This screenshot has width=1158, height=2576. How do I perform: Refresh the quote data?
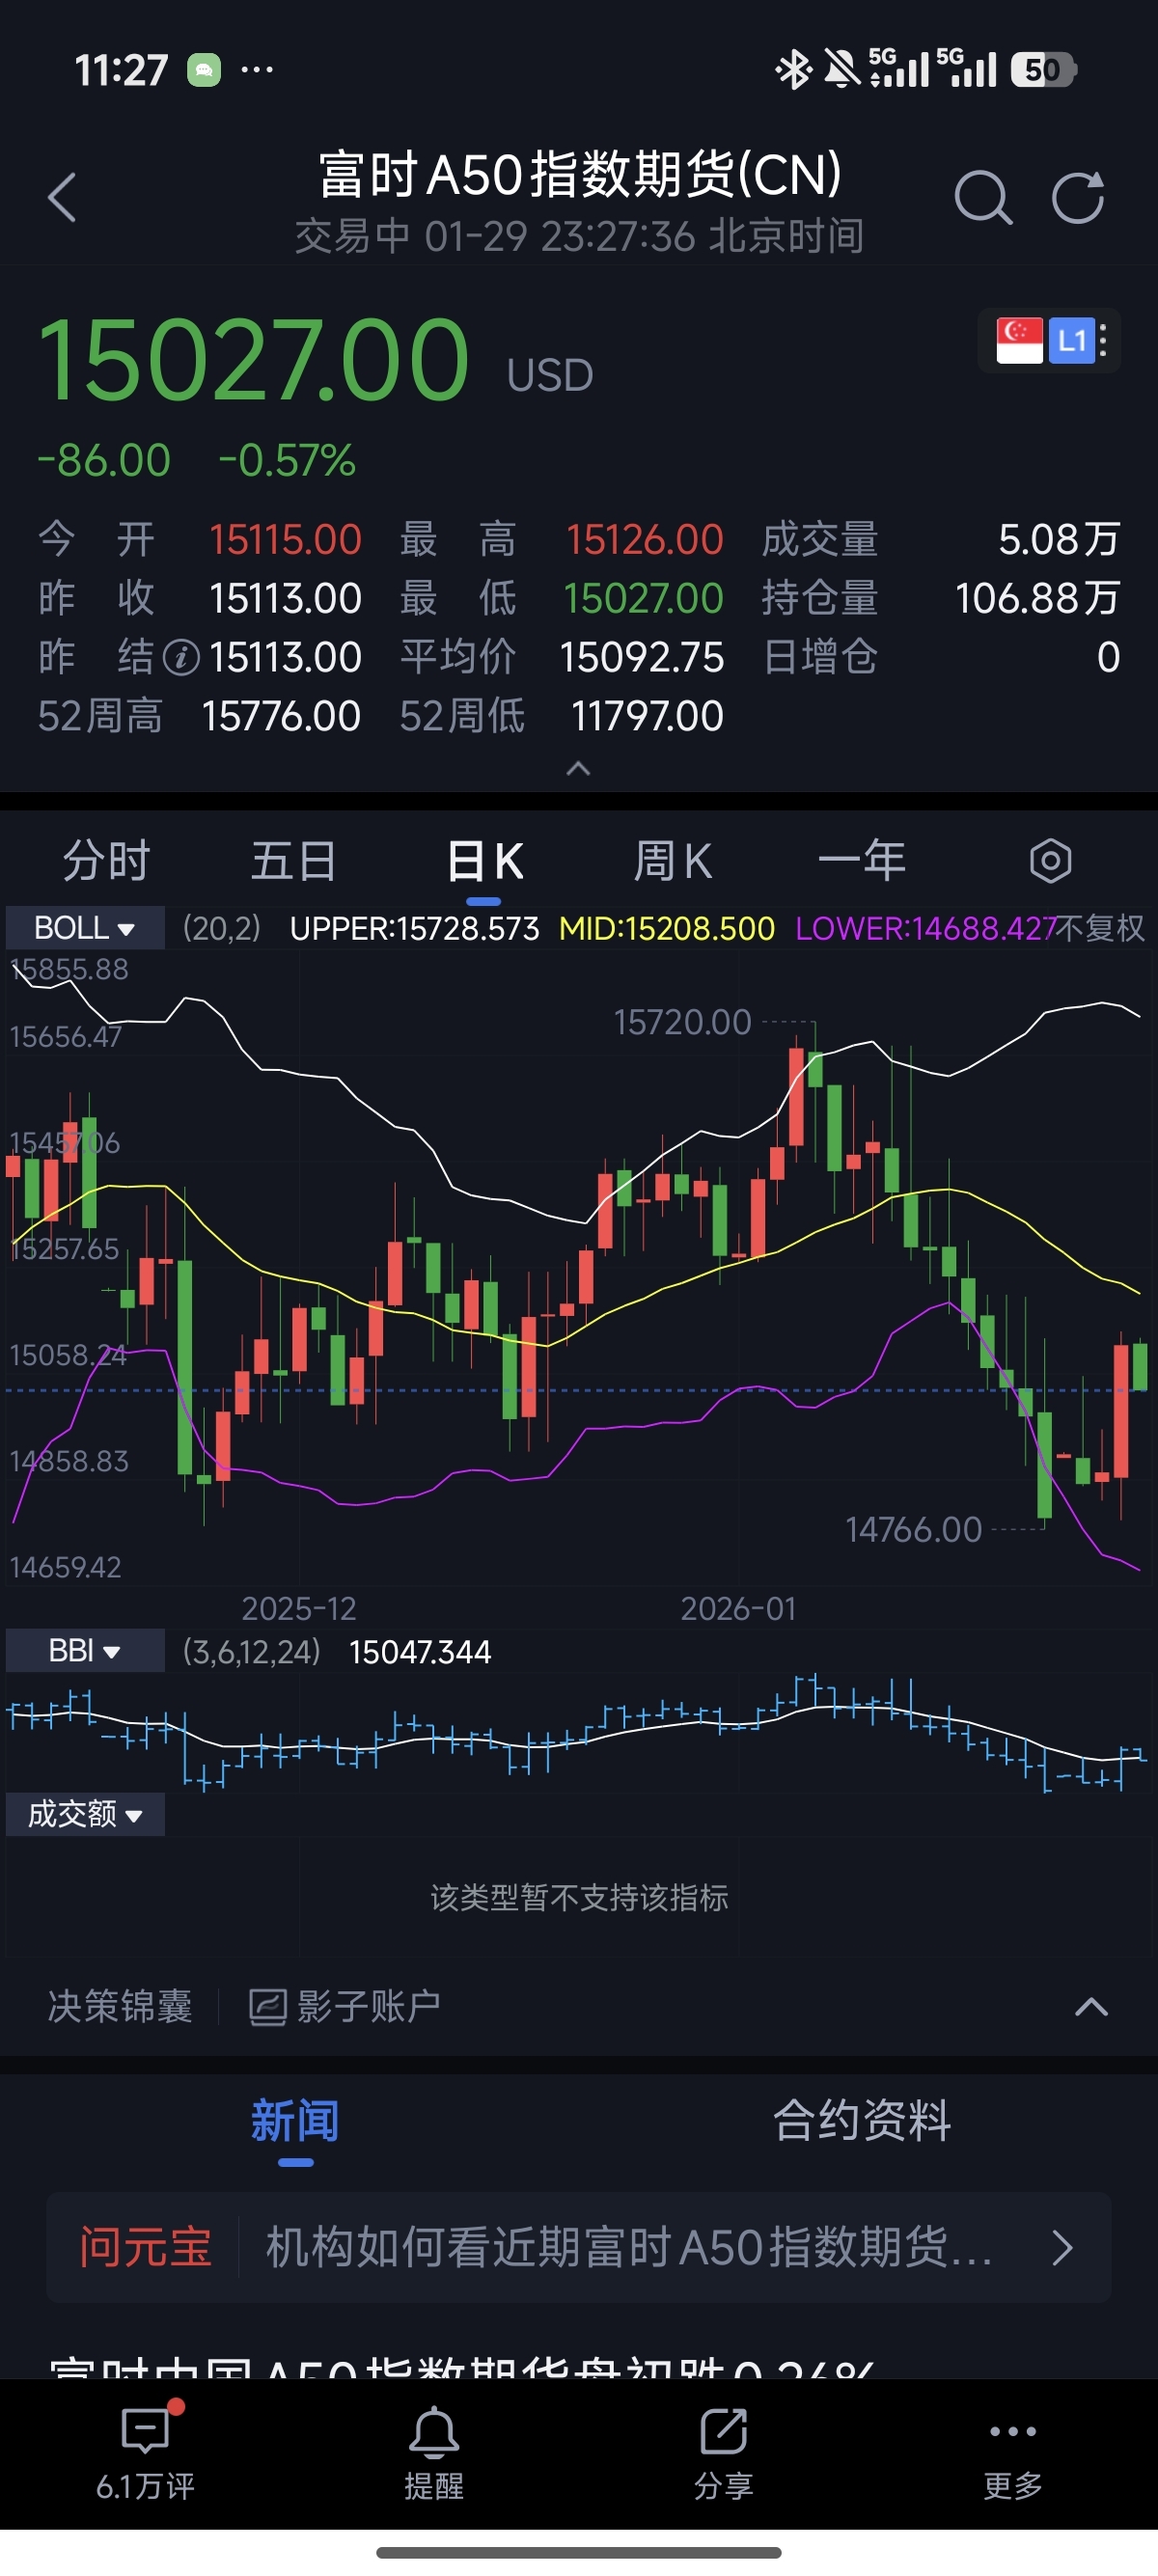coord(1078,197)
